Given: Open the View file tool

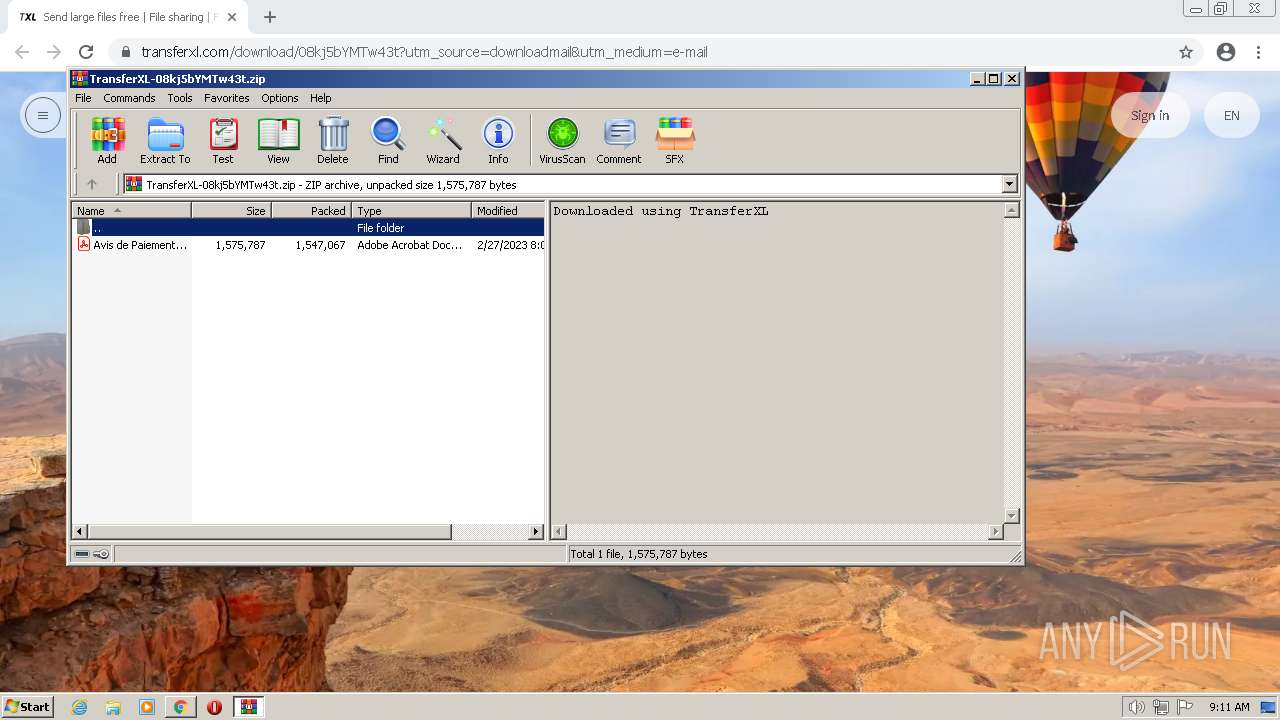Looking at the screenshot, I should [x=278, y=140].
